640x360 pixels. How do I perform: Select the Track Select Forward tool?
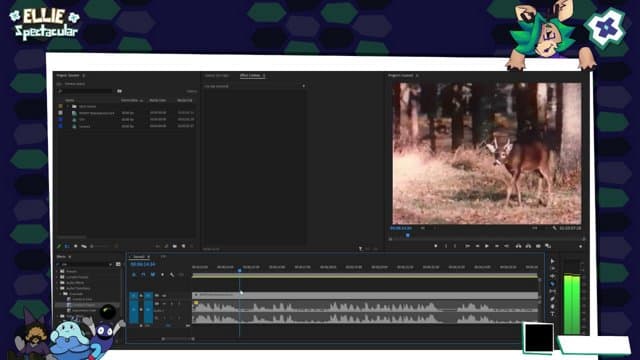click(552, 269)
